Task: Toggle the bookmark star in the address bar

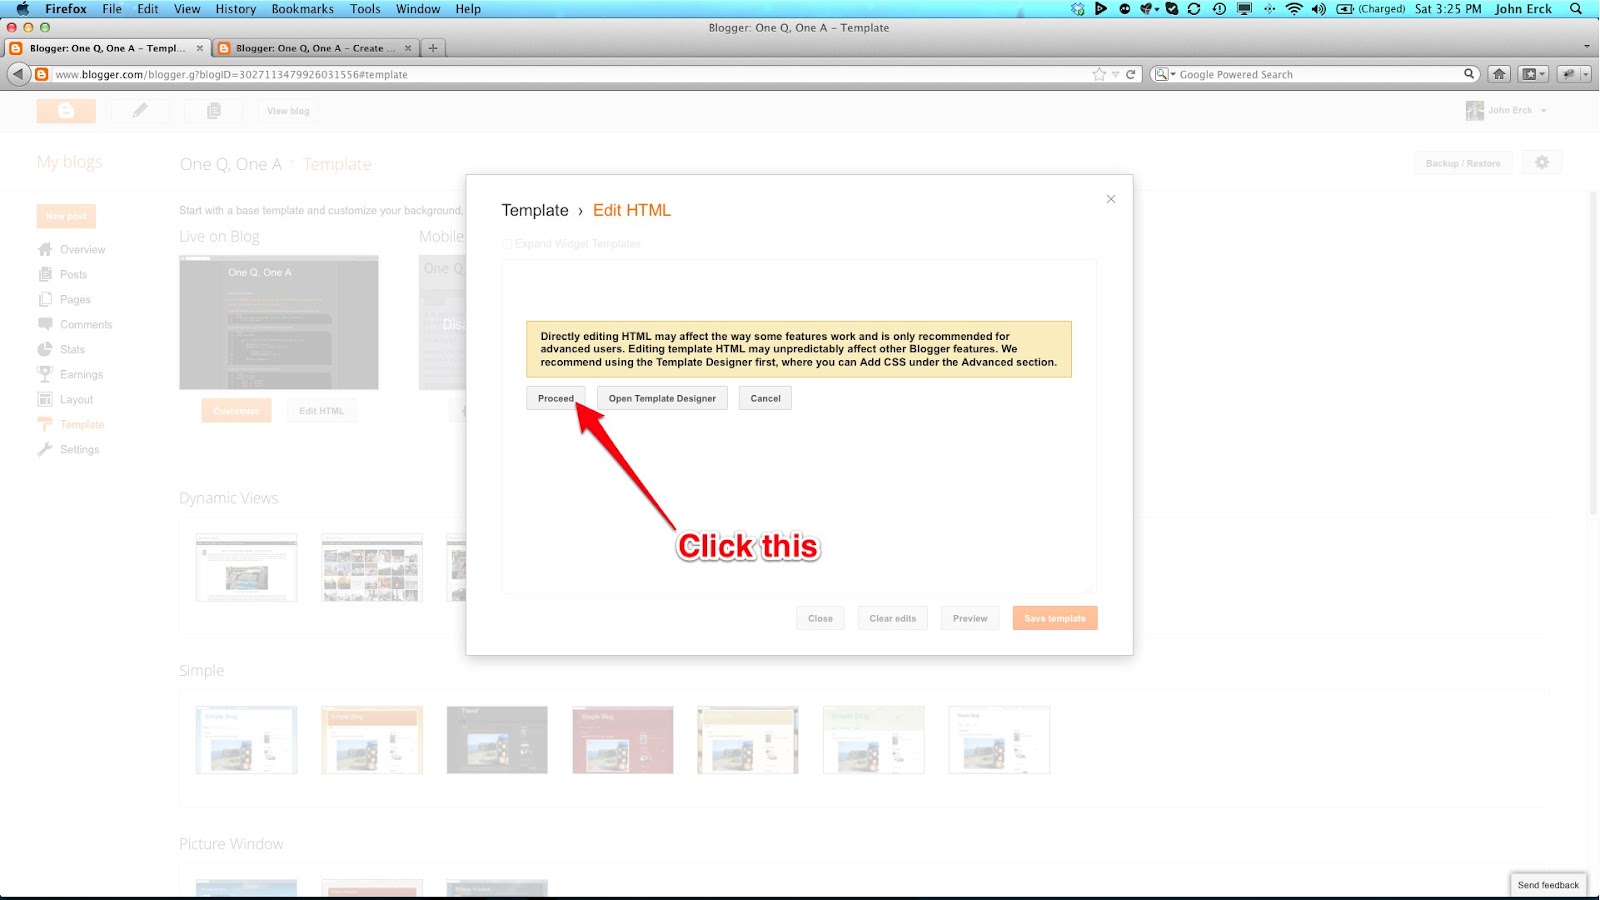Action: [x=1097, y=73]
